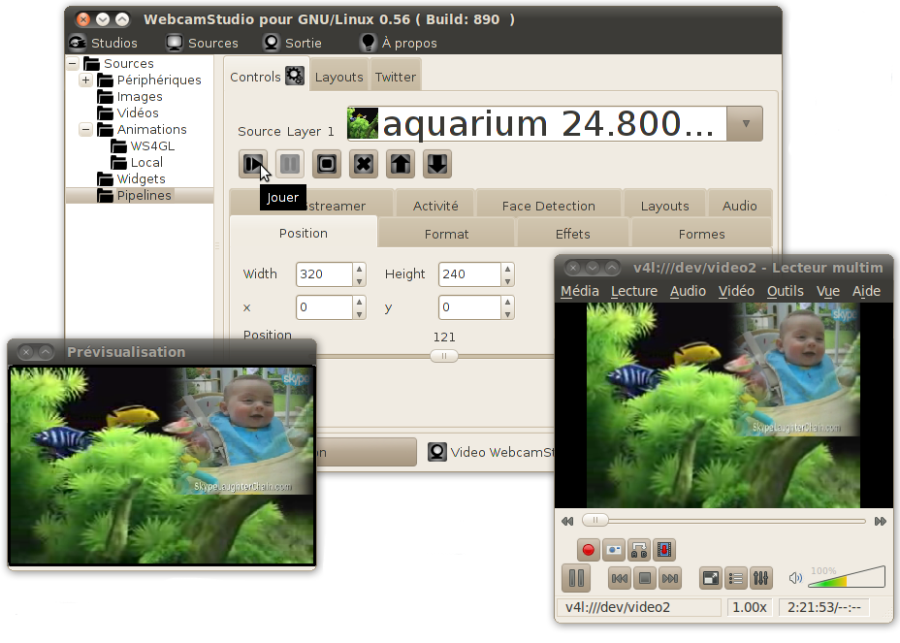Open the Formes tab
The width and height of the screenshot is (900, 643).
[x=701, y=234]
